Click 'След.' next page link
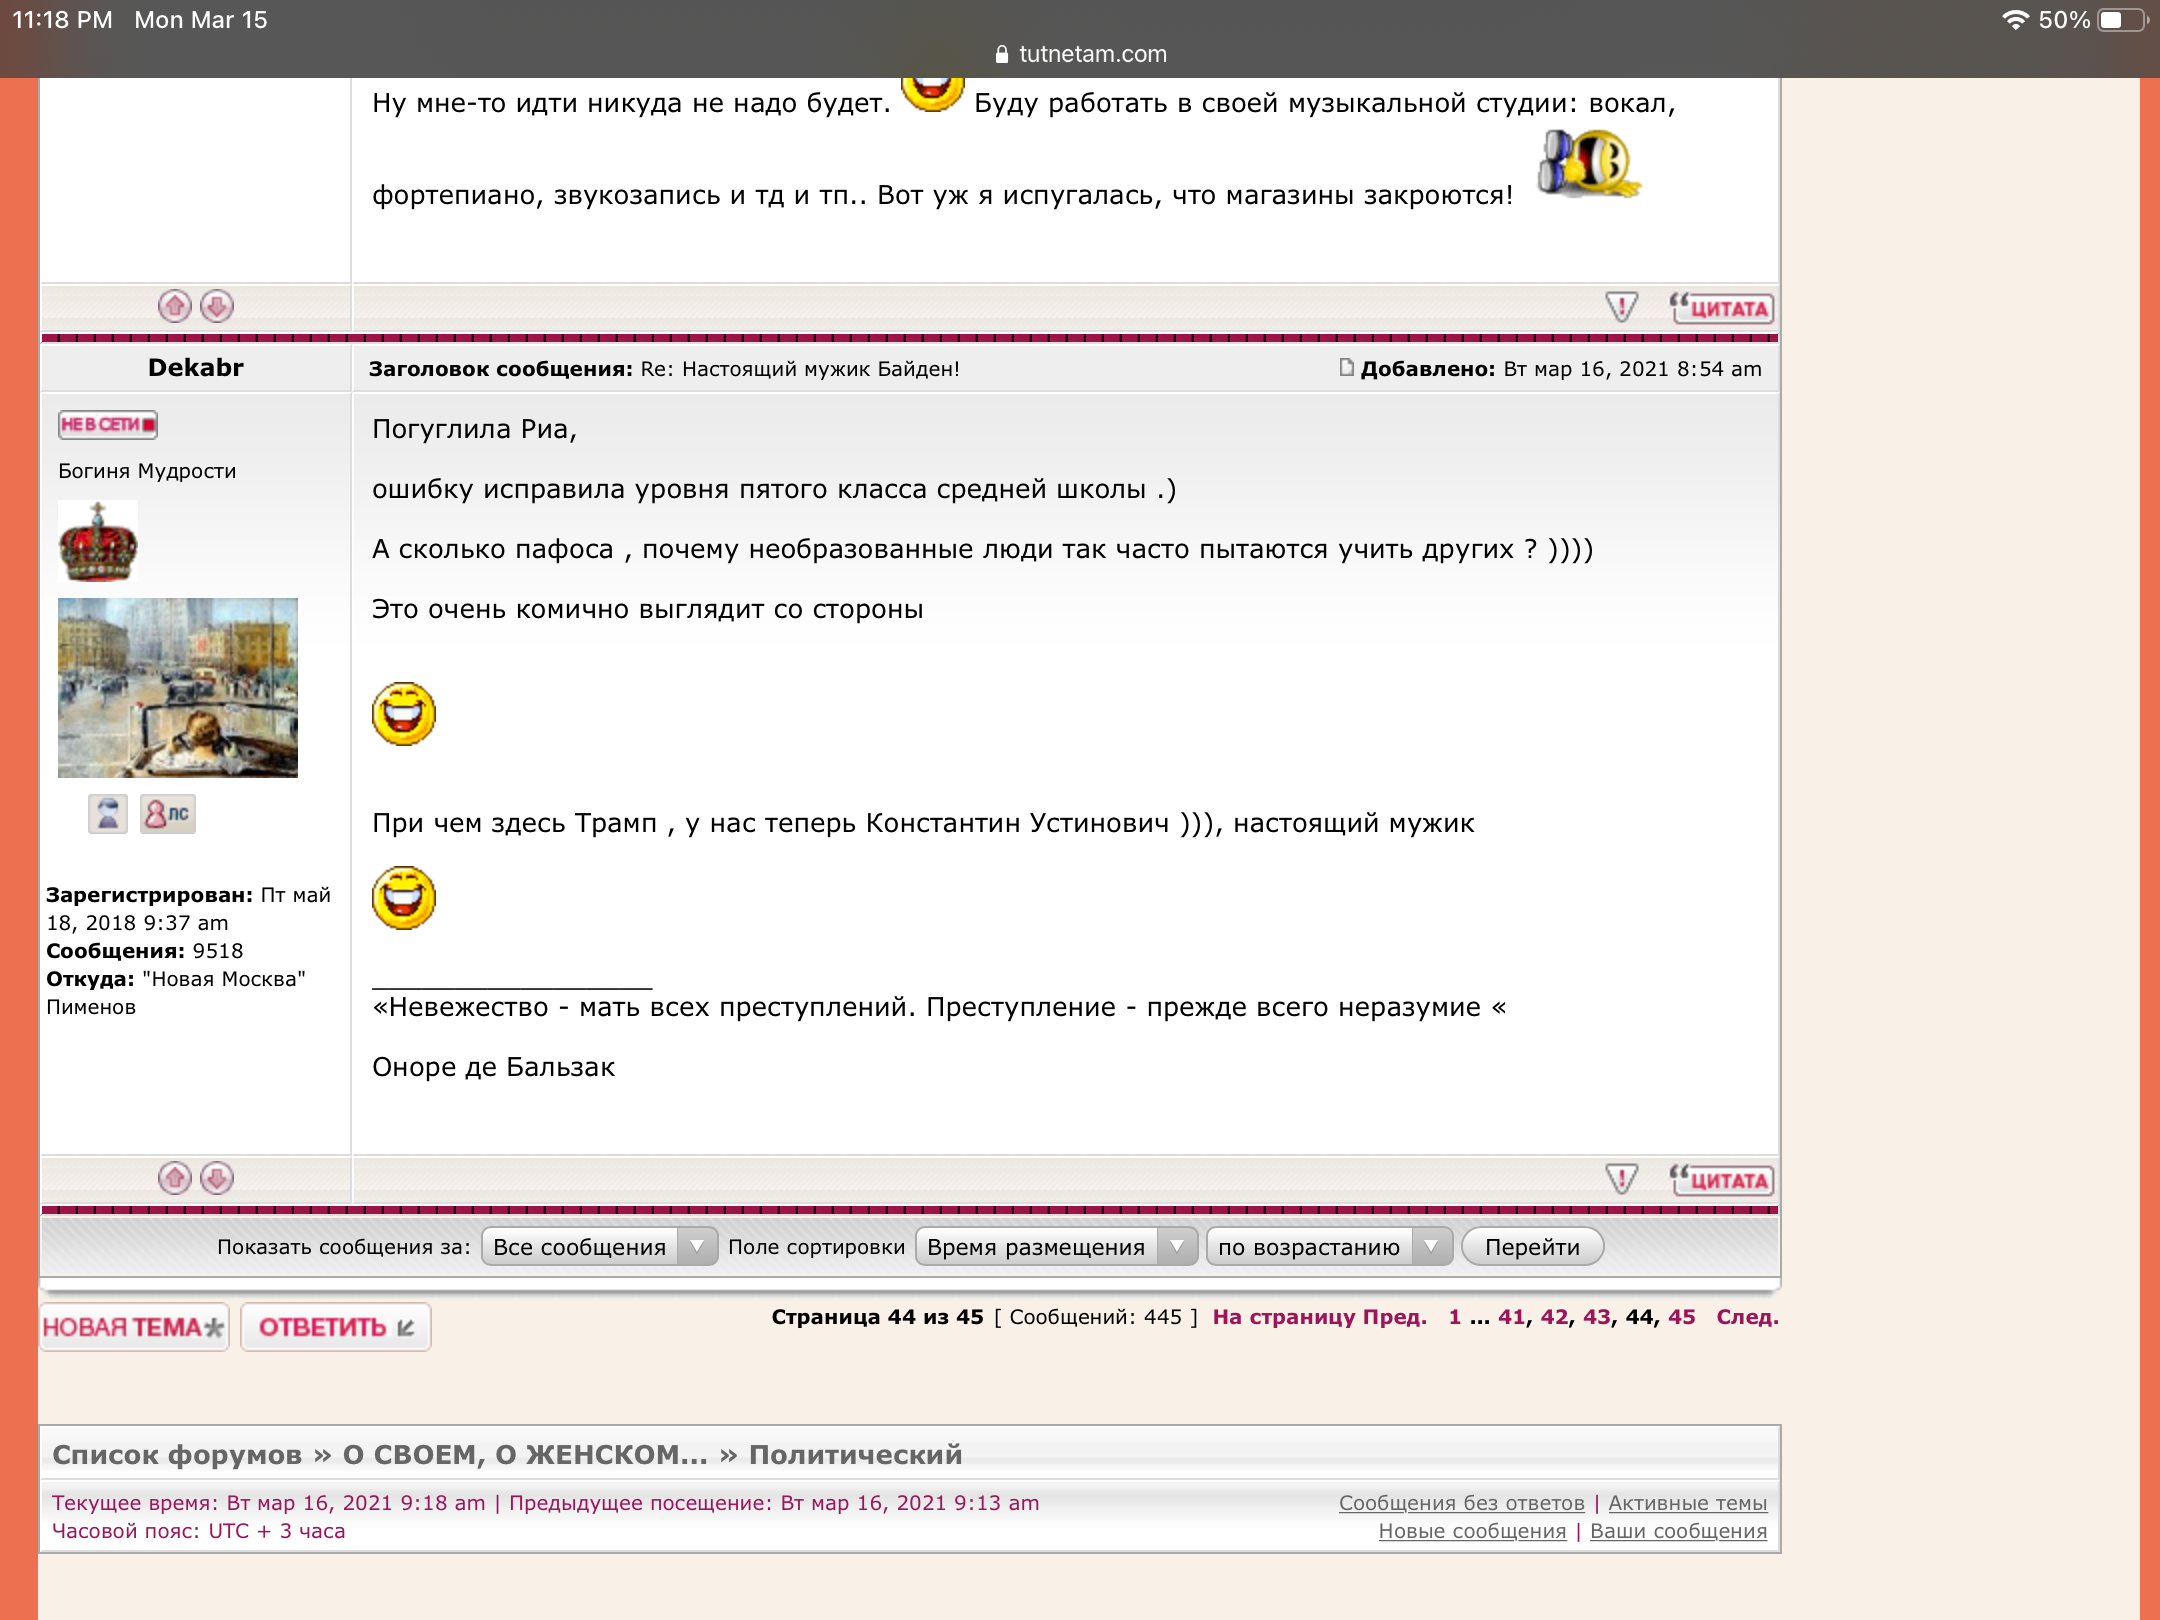The width and height of the screenshot is (2160, 1620). (1747, 1317)
